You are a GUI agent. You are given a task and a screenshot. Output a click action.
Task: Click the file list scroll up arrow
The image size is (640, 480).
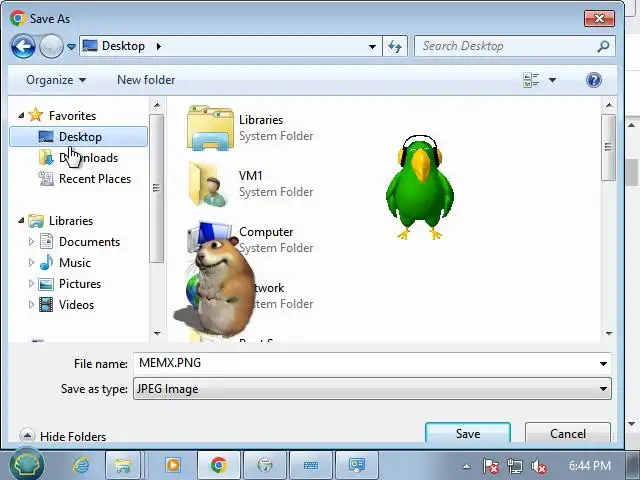[609, 105]
